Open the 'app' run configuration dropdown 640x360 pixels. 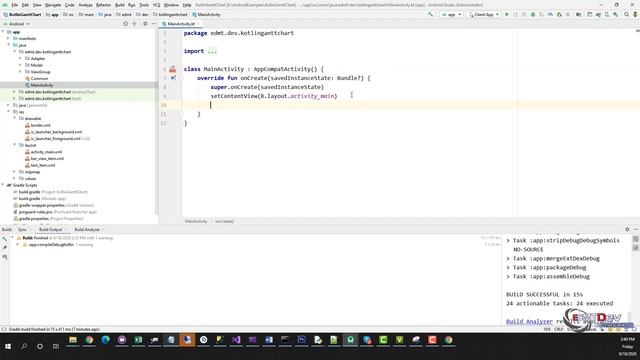click(451, 14)
